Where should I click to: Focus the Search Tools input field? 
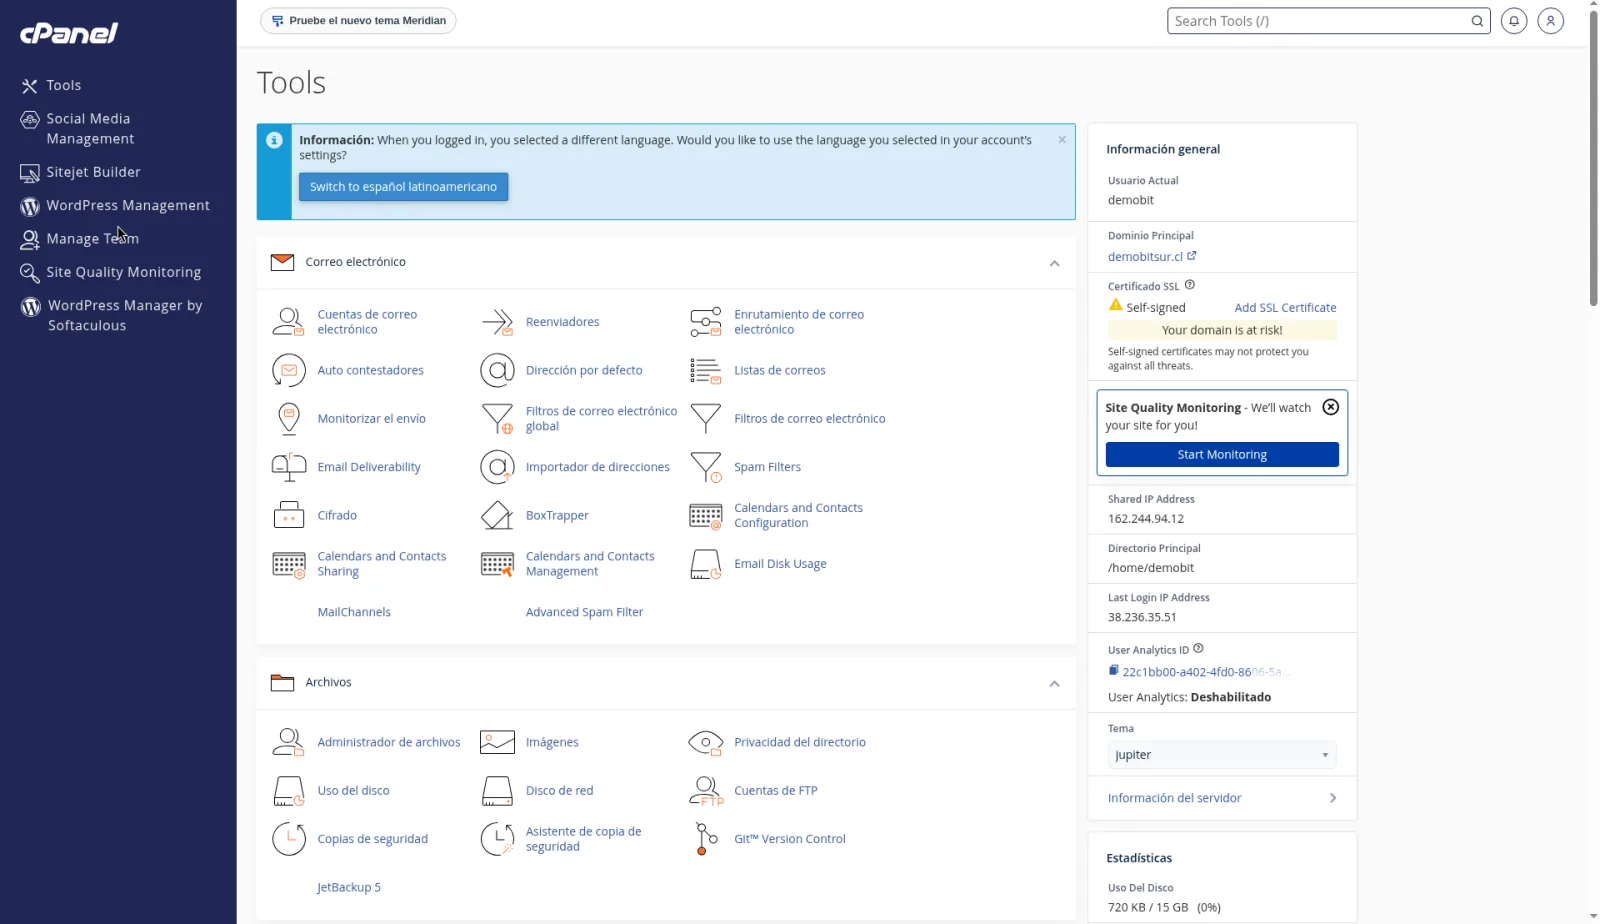[x=1320, y=21]
